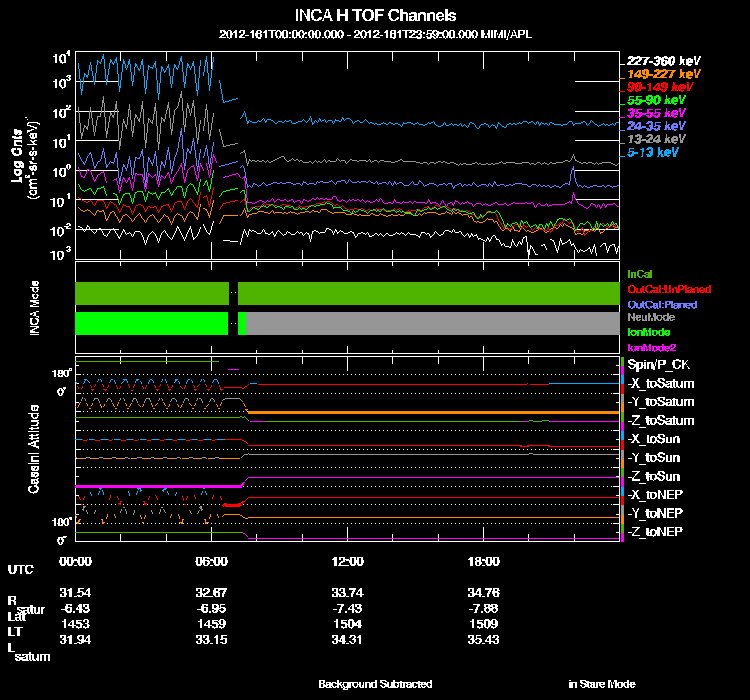The image size is (750, 700).
Task: Click the Spin/P_CK attitude label
Action: (659, 365)
